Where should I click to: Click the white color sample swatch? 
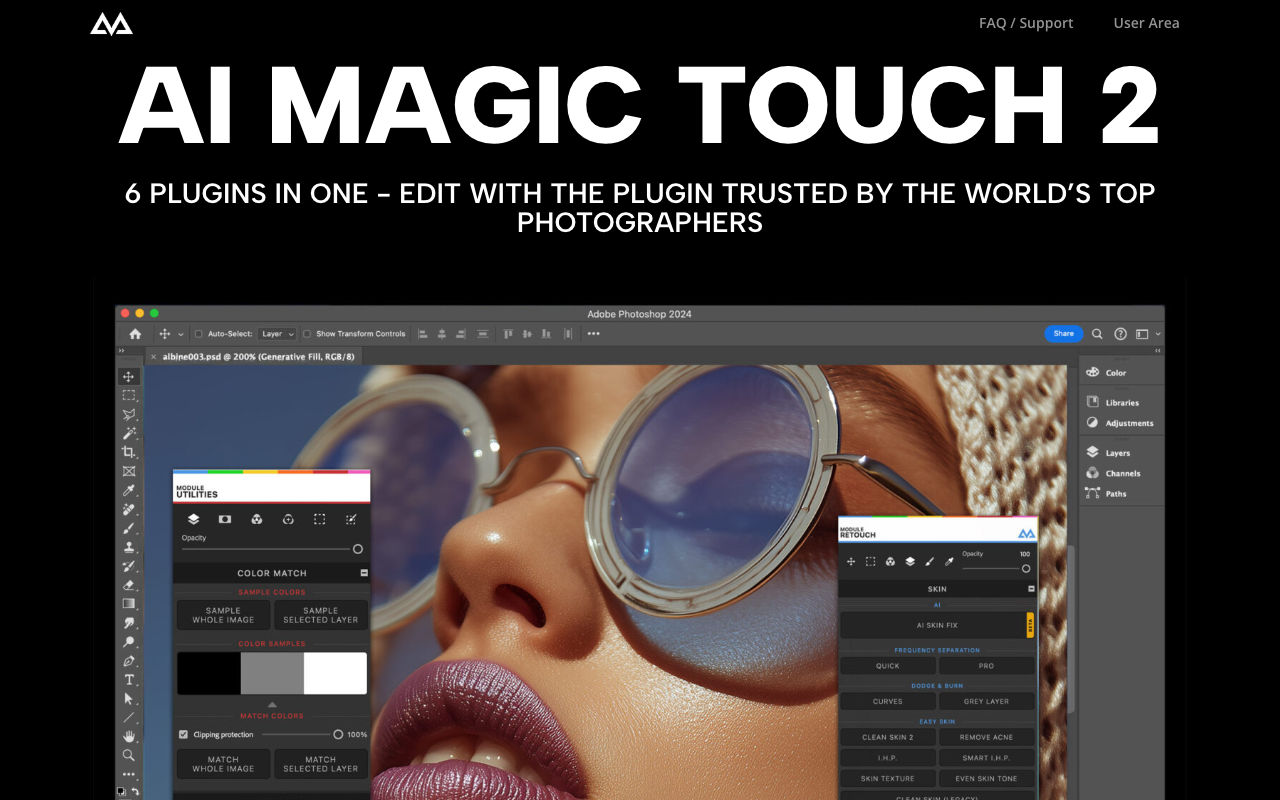coord(335,674)
